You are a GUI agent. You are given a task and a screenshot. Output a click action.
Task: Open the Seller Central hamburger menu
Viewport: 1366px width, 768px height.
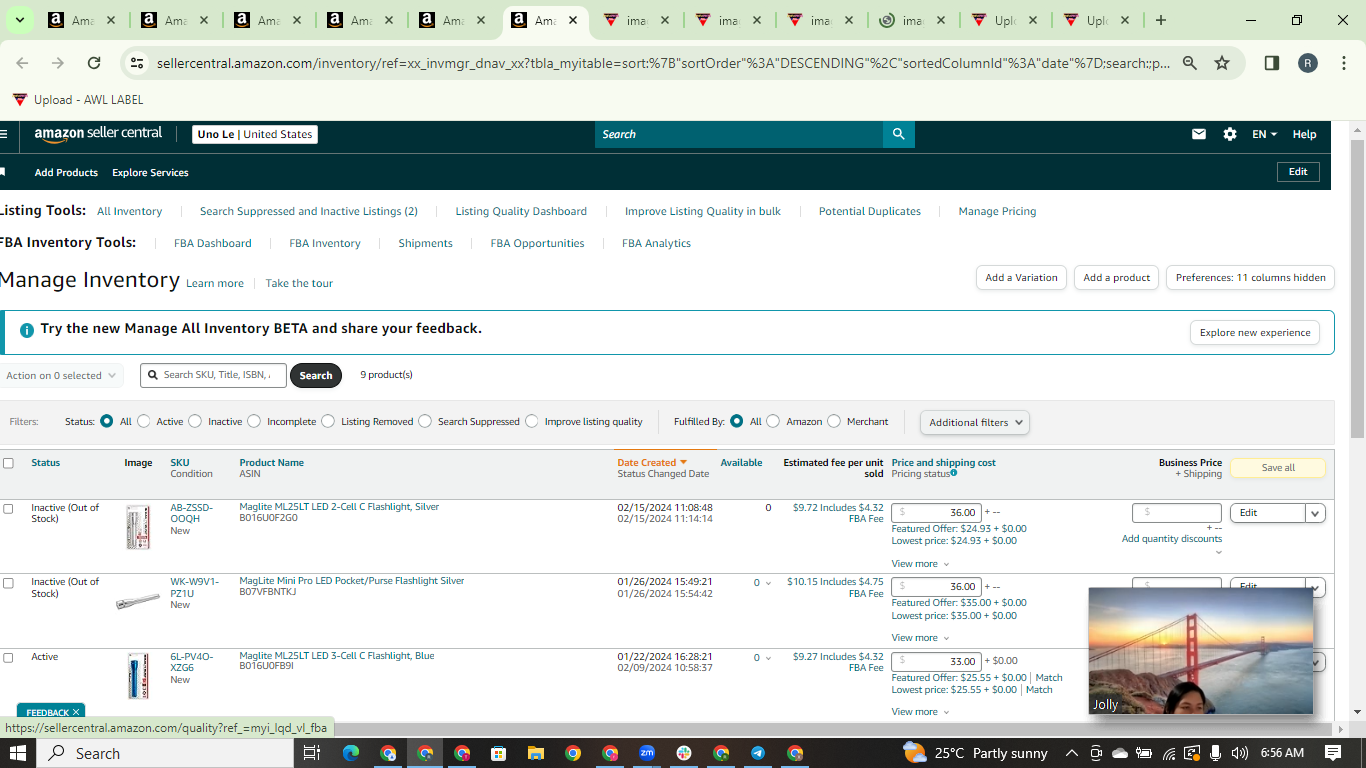tap(4, 134)
